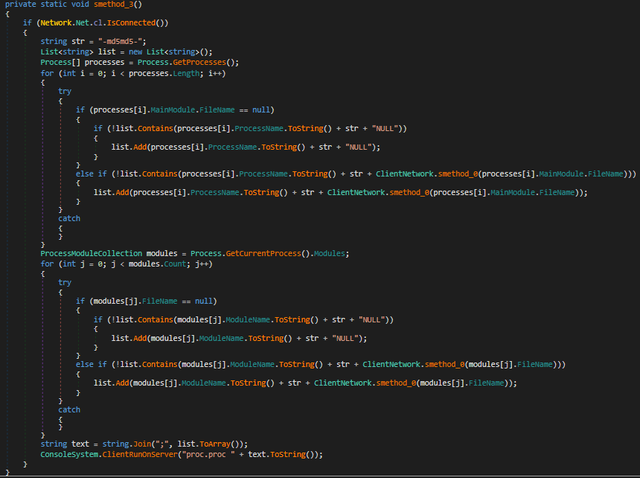
Task: Click "string text" variable declaration
Action: [x=64, y=444]
